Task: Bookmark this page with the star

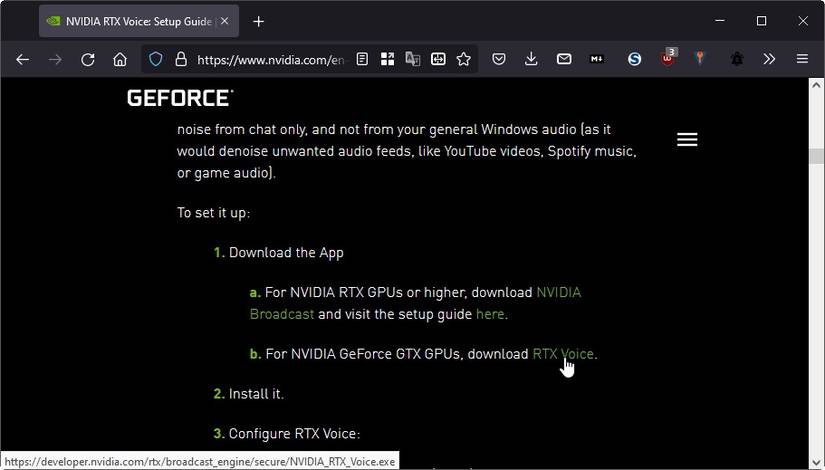Action: pyautogui.click(x=464, y=59)
